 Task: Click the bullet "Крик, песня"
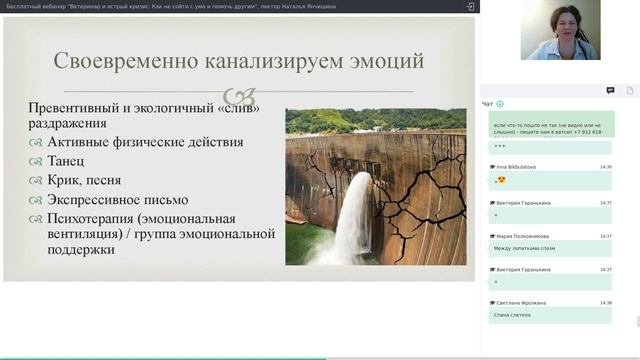coord(84,180)
